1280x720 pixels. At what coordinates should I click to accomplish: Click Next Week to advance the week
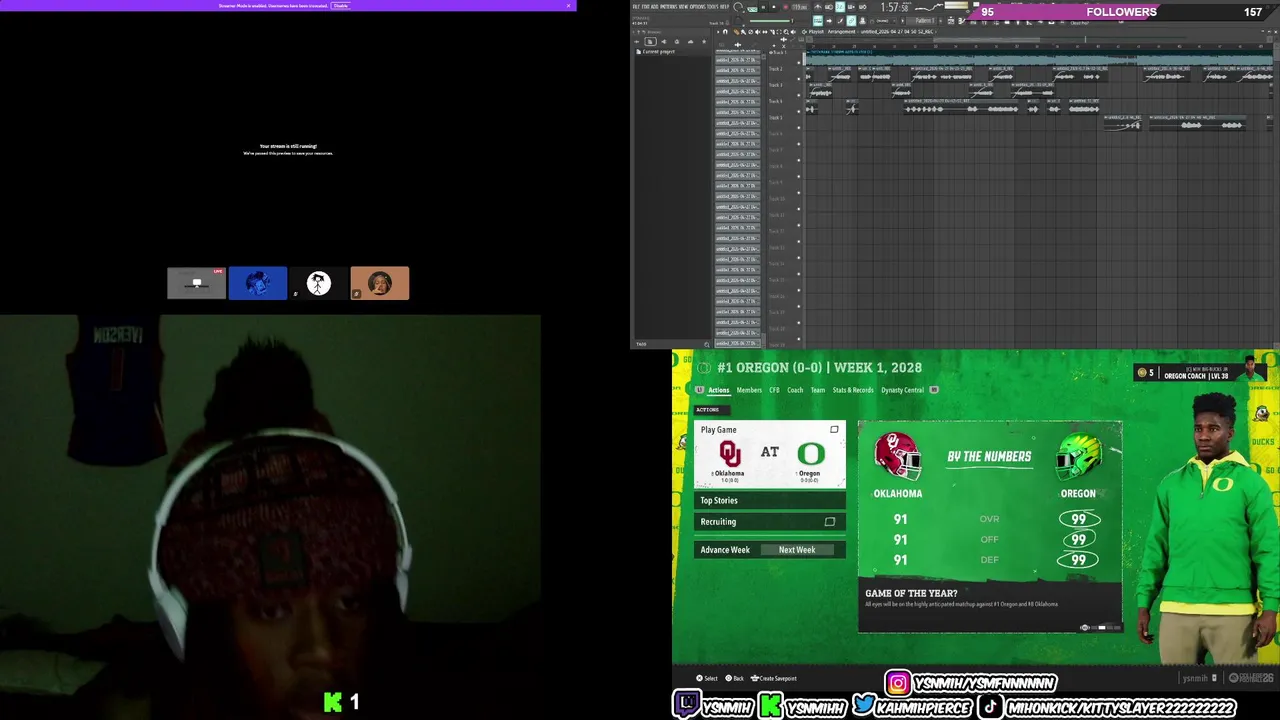[797, 550]
